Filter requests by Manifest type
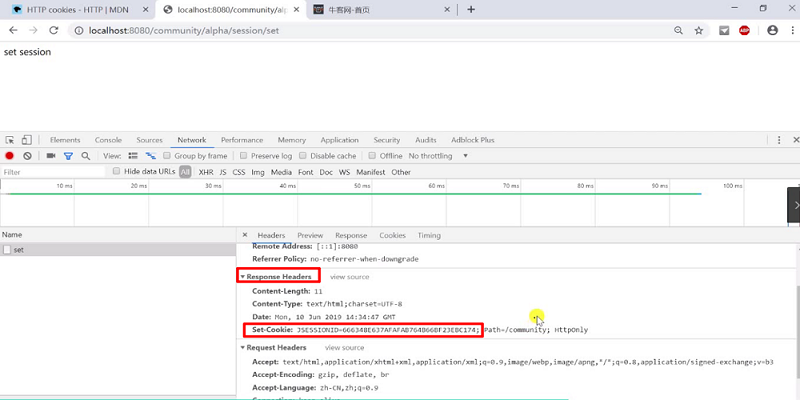This screenshot has height=400, width=800. click(x=371, y=172)
